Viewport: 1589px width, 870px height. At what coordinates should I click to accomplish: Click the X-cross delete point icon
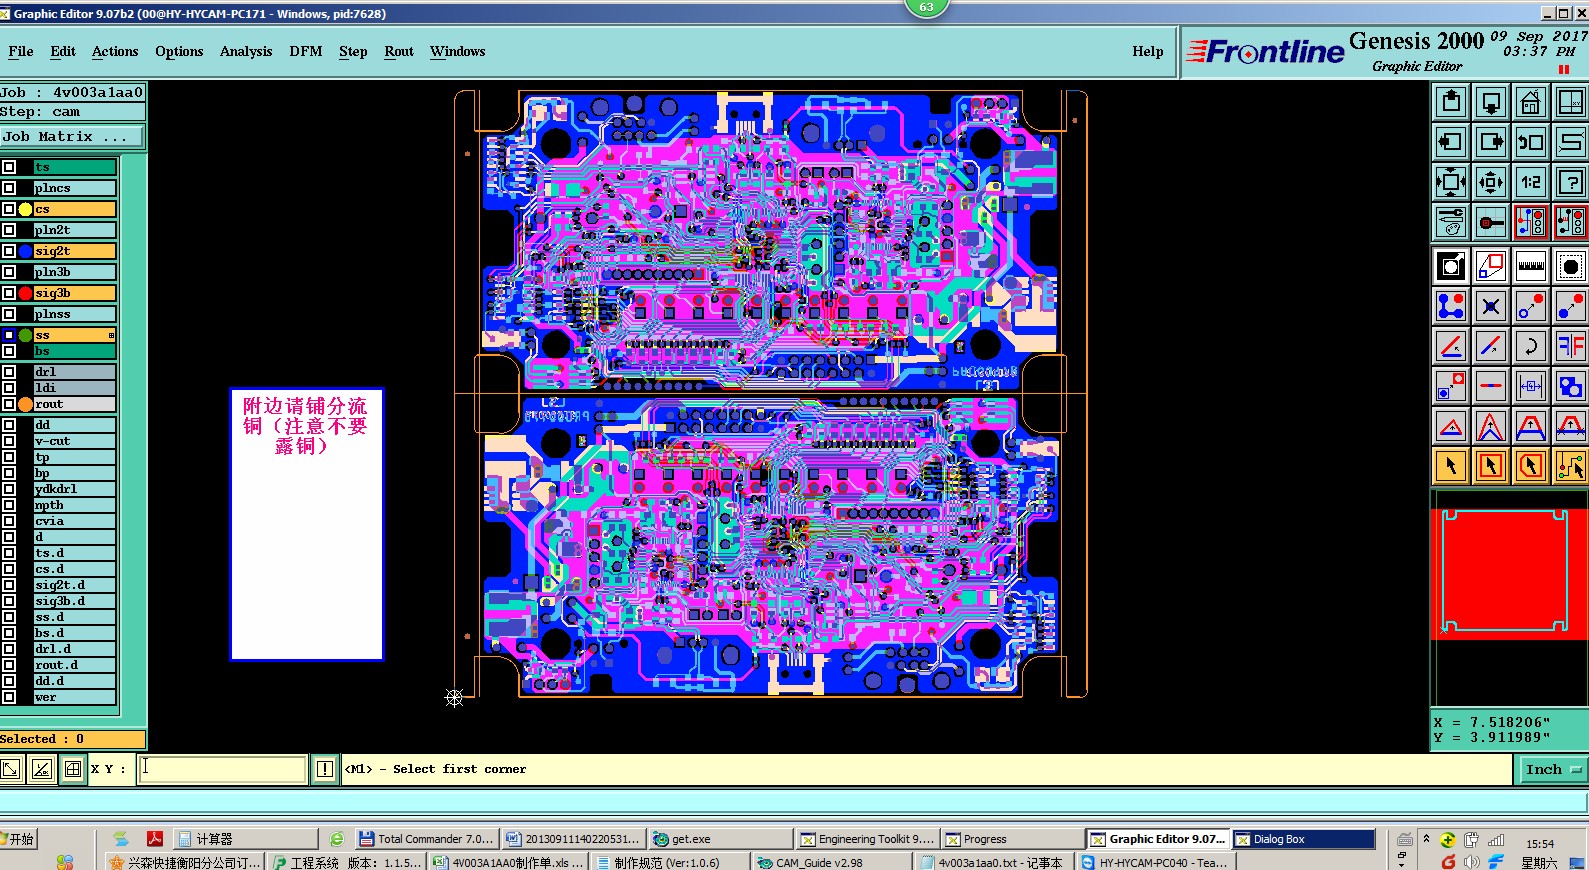[x=1491, y=306]
